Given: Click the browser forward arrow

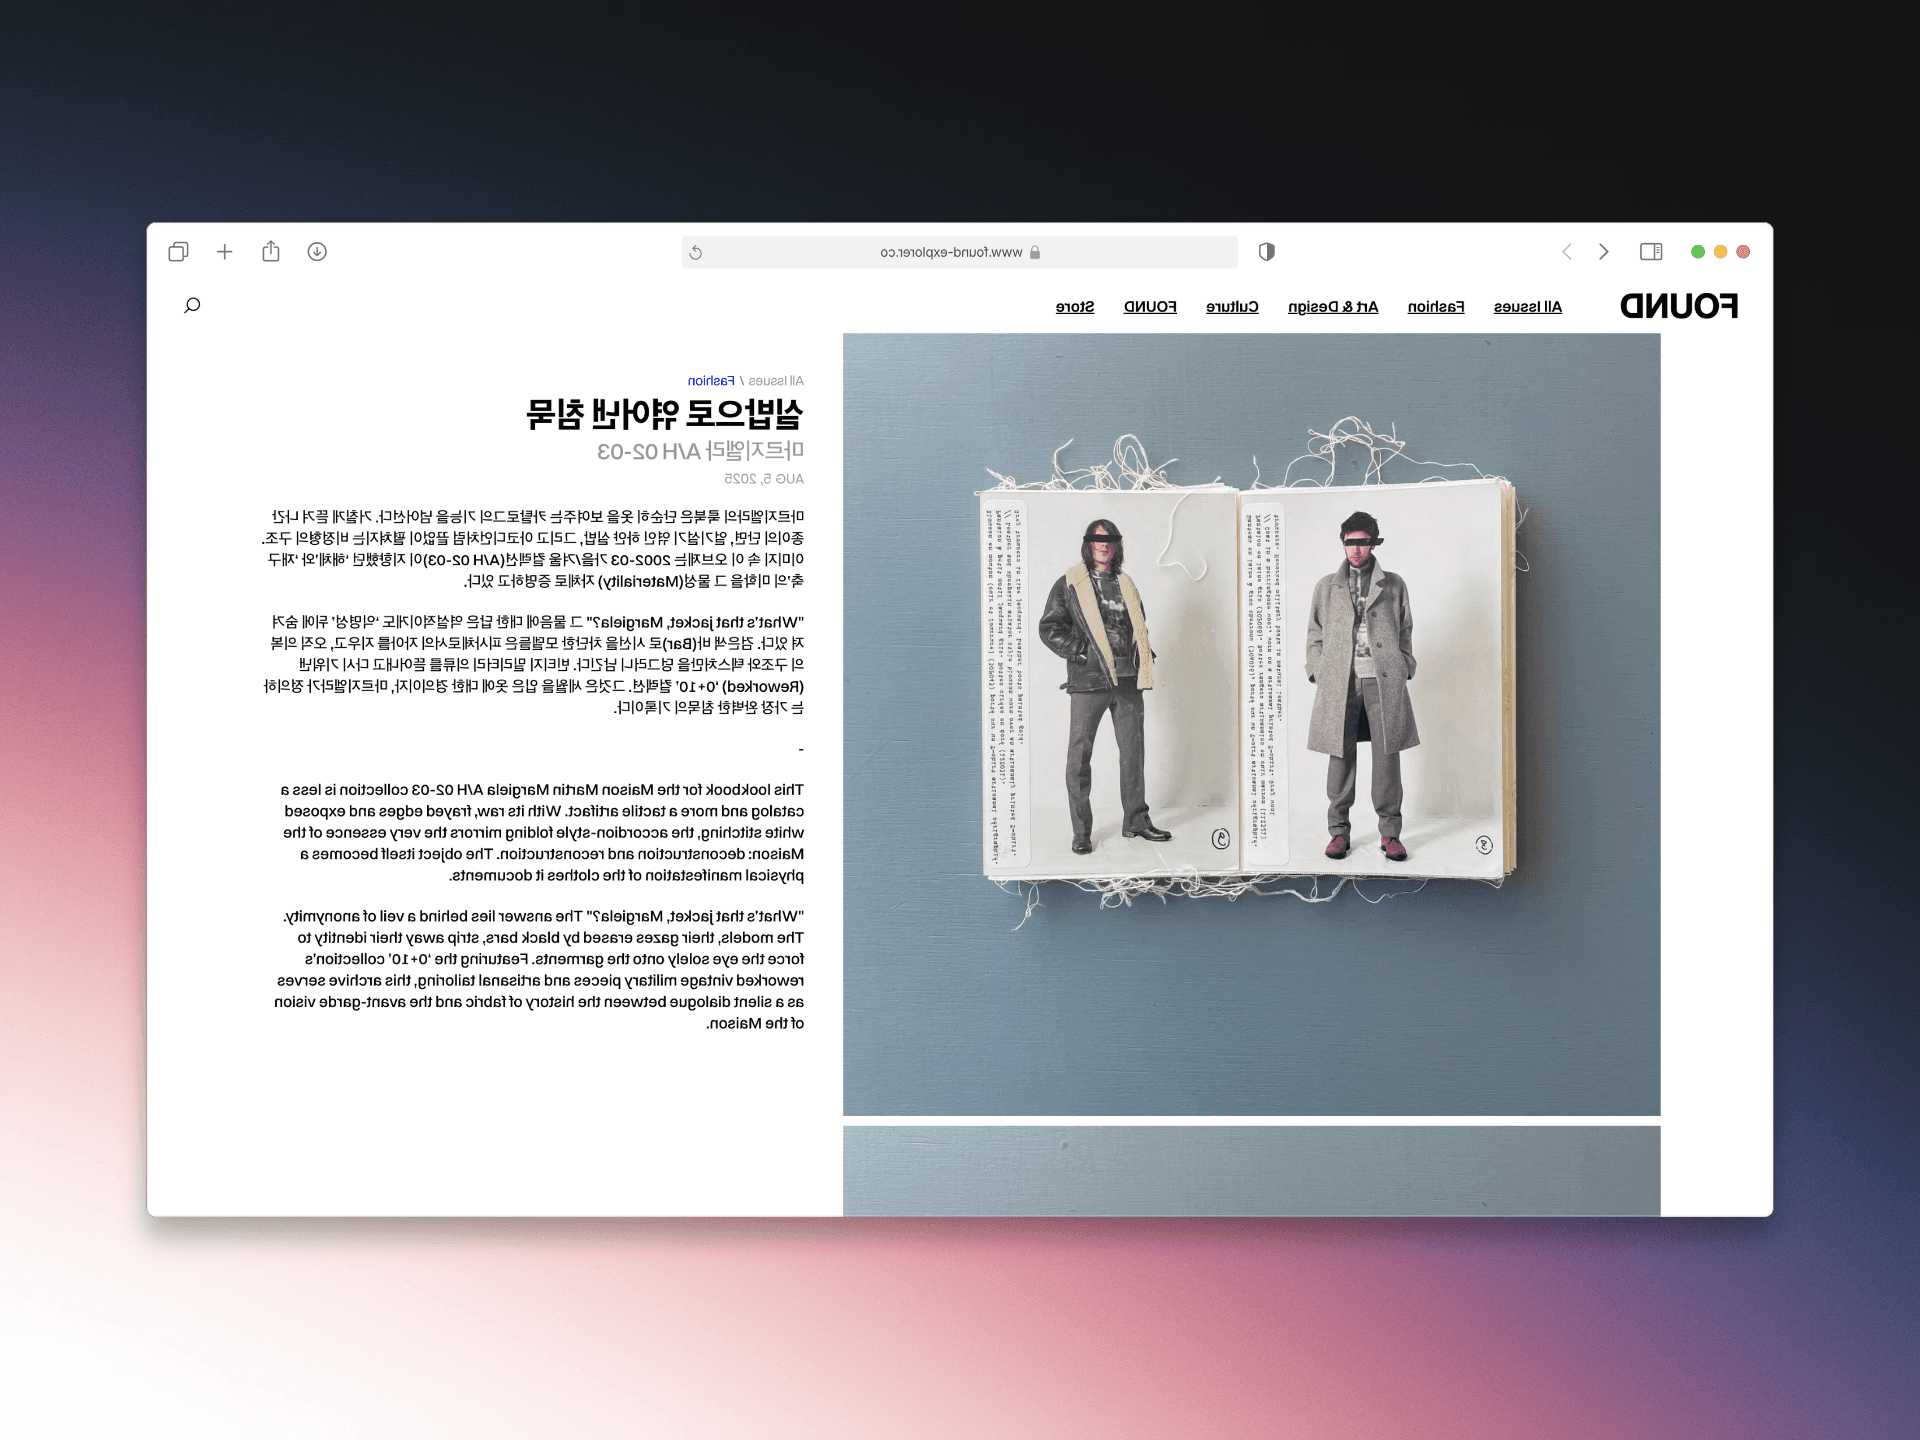Looking at the screenshot, I should [x=1567, y=252].
